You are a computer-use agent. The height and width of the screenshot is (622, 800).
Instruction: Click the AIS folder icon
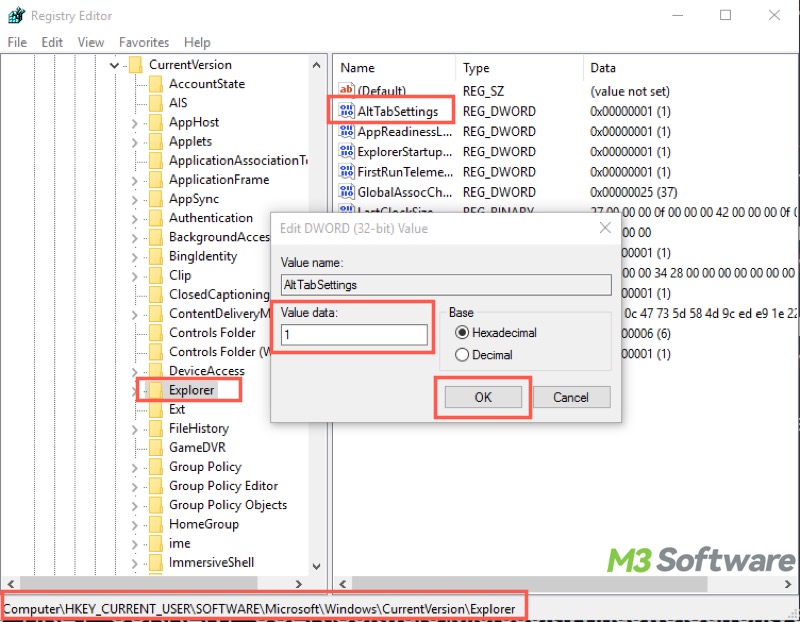[x=156, y=103]
